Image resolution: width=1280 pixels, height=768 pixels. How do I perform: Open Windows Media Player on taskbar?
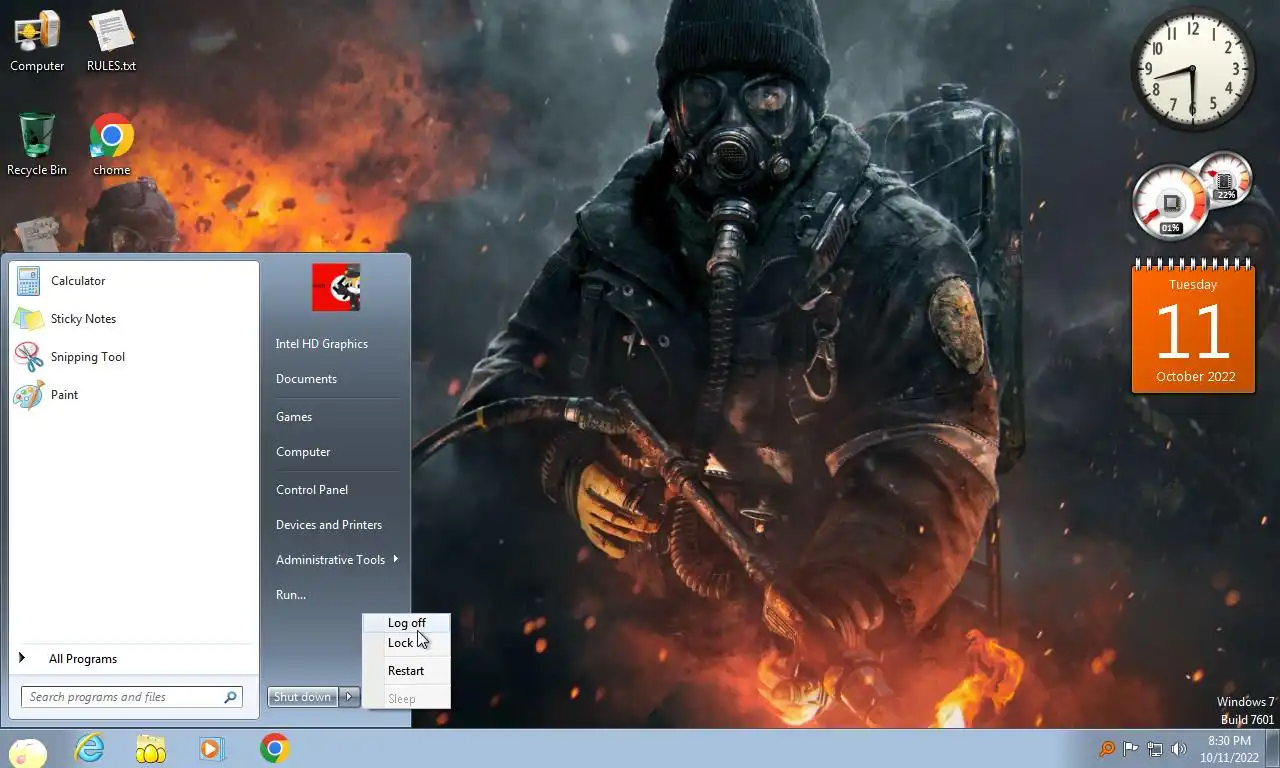pos(211,748)
